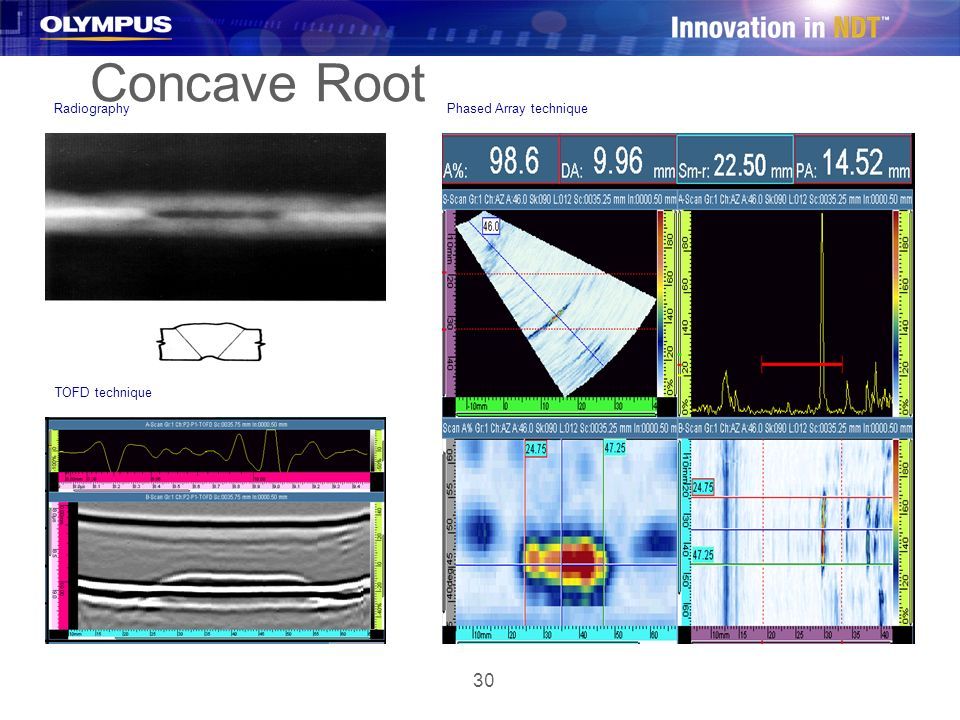960x720 pixels.
Task: Click the "Phased Array technique" label
Action: pyautogui.click(x=517, y=108)
